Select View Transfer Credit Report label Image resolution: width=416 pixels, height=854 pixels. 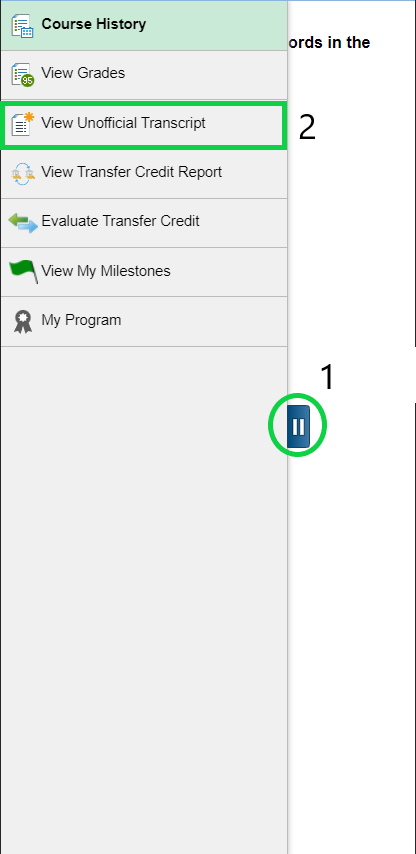click(131, 172)
